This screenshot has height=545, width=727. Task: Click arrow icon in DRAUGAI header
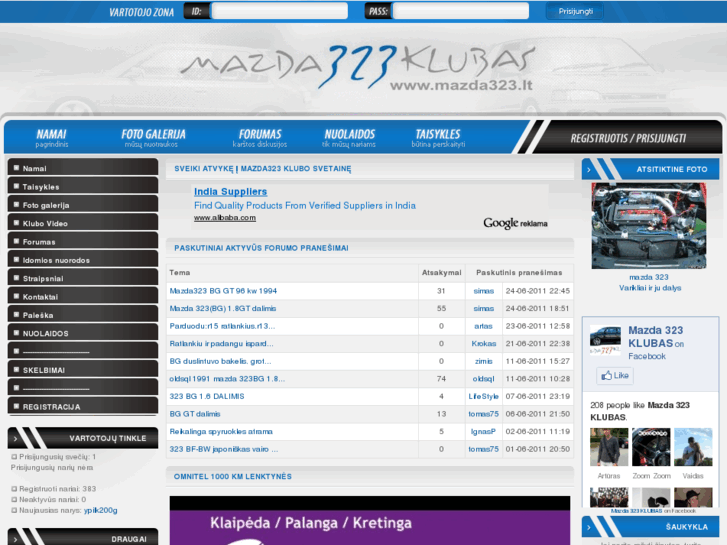click(x=15, y=539)
